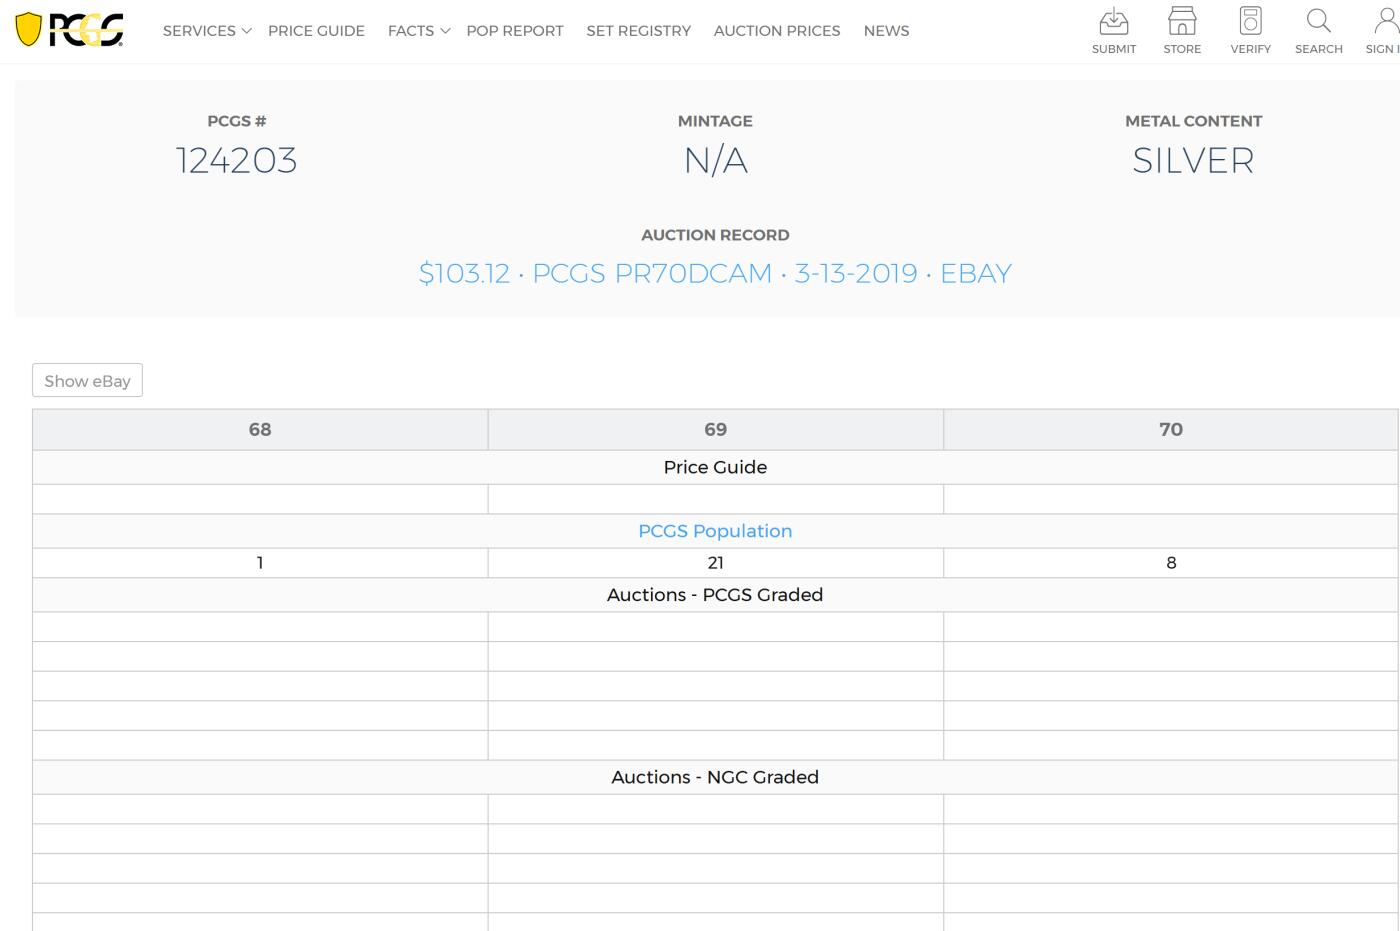Go to Pop Report page
The height and width of the screenshot is (931, 1400).
pyautogui.click(x=514, y=31)
